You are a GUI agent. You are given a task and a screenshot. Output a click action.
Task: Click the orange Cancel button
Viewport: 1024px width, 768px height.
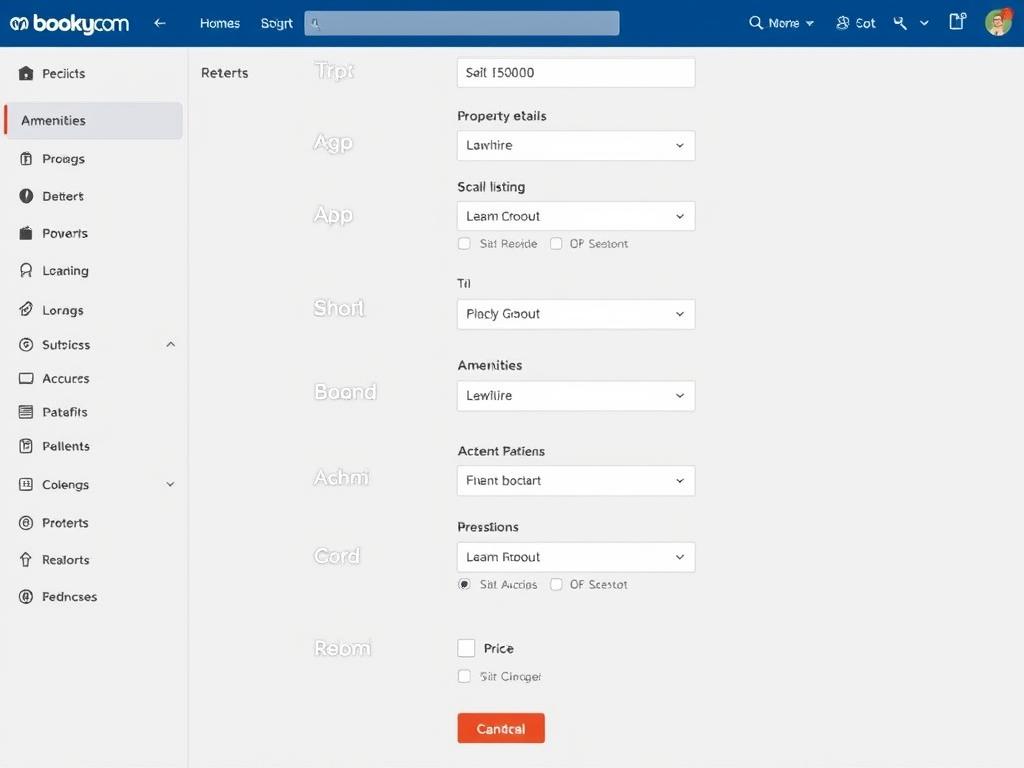click(x=501, y=728)
